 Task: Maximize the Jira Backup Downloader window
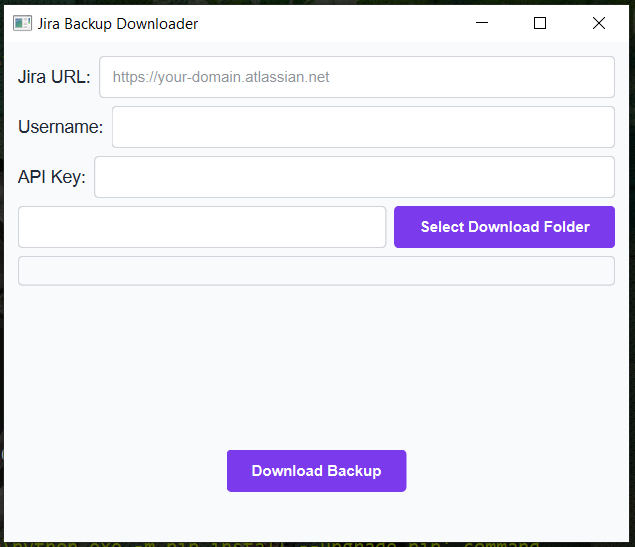point(540,23)
